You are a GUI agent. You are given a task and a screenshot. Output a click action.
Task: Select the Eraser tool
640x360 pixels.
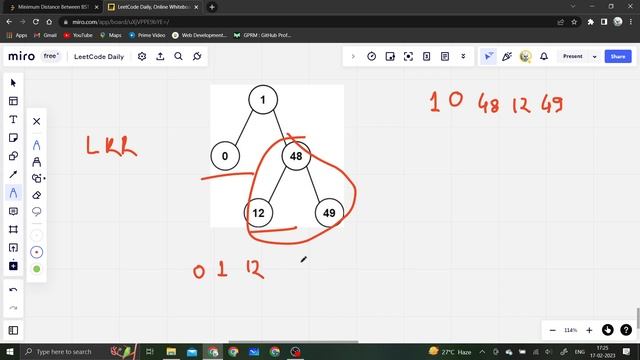click(x=36, y=195)
